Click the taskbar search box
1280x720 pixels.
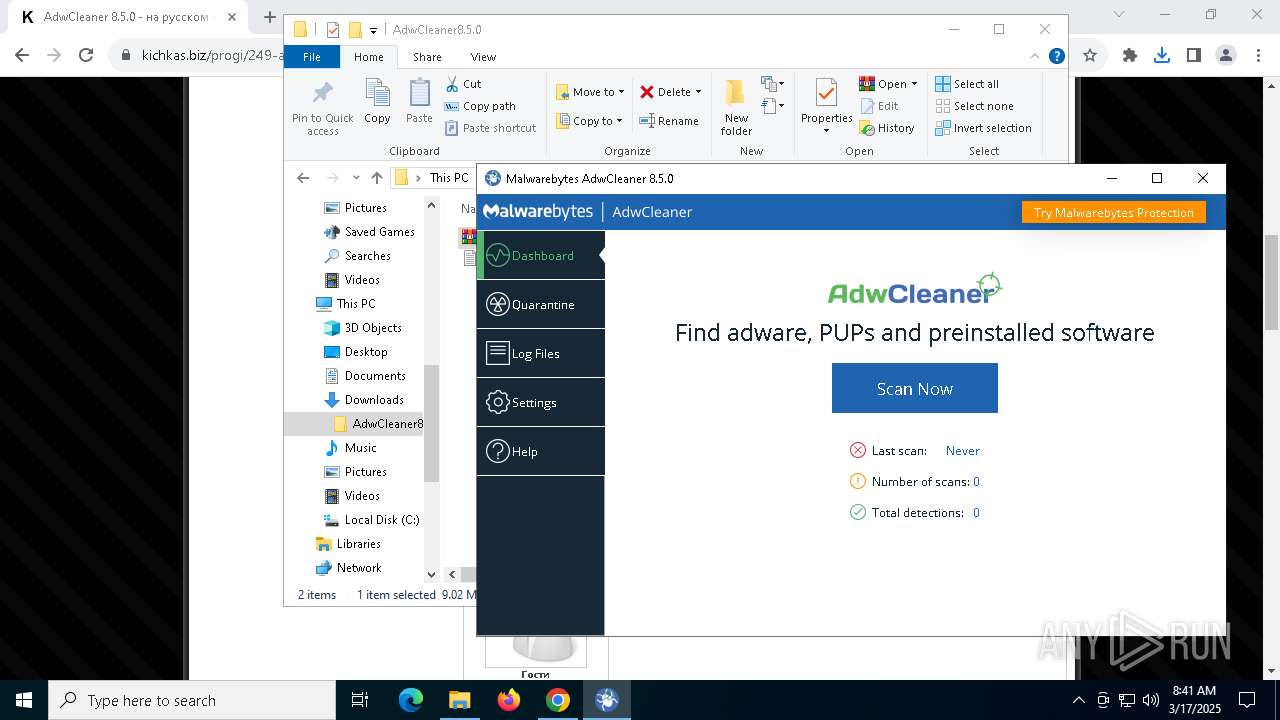coord(192,700)
